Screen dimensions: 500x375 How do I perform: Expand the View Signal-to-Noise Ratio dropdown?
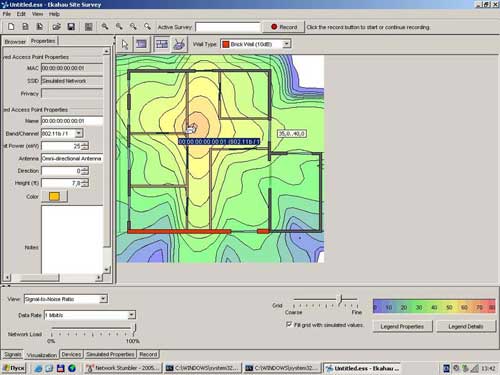(103, 299)
